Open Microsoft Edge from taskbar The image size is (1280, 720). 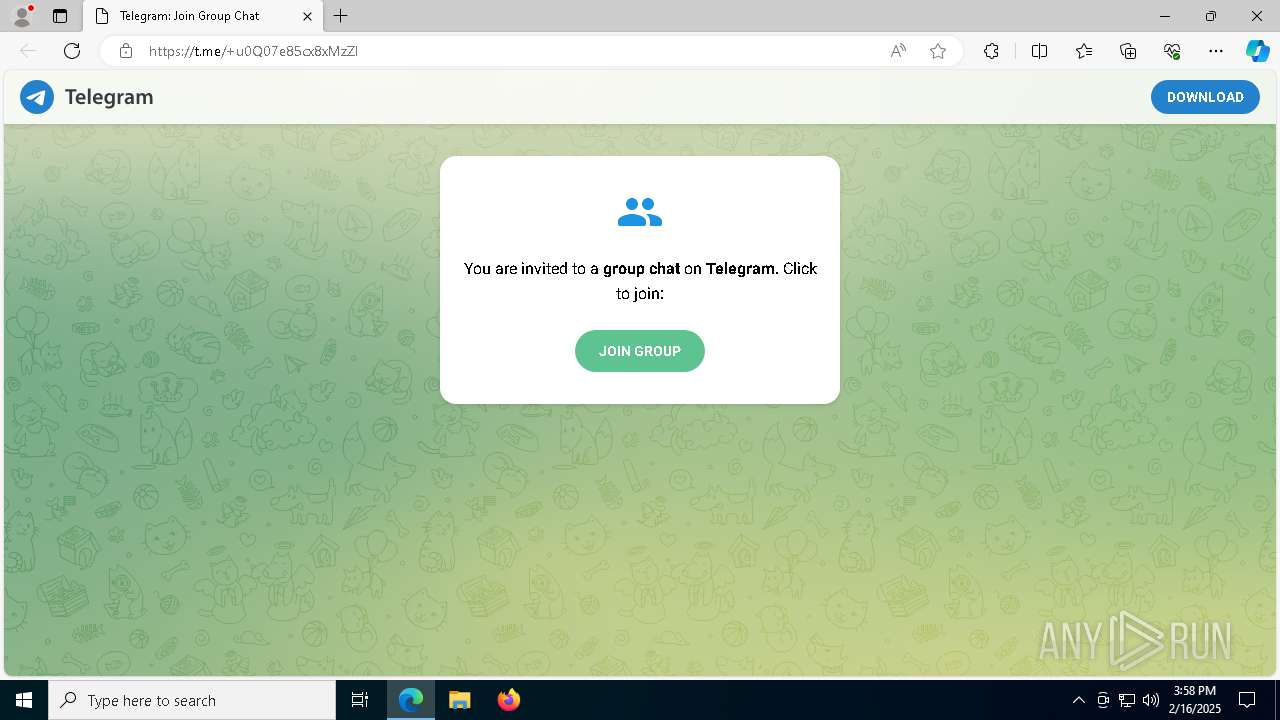[x=411, y=700]
